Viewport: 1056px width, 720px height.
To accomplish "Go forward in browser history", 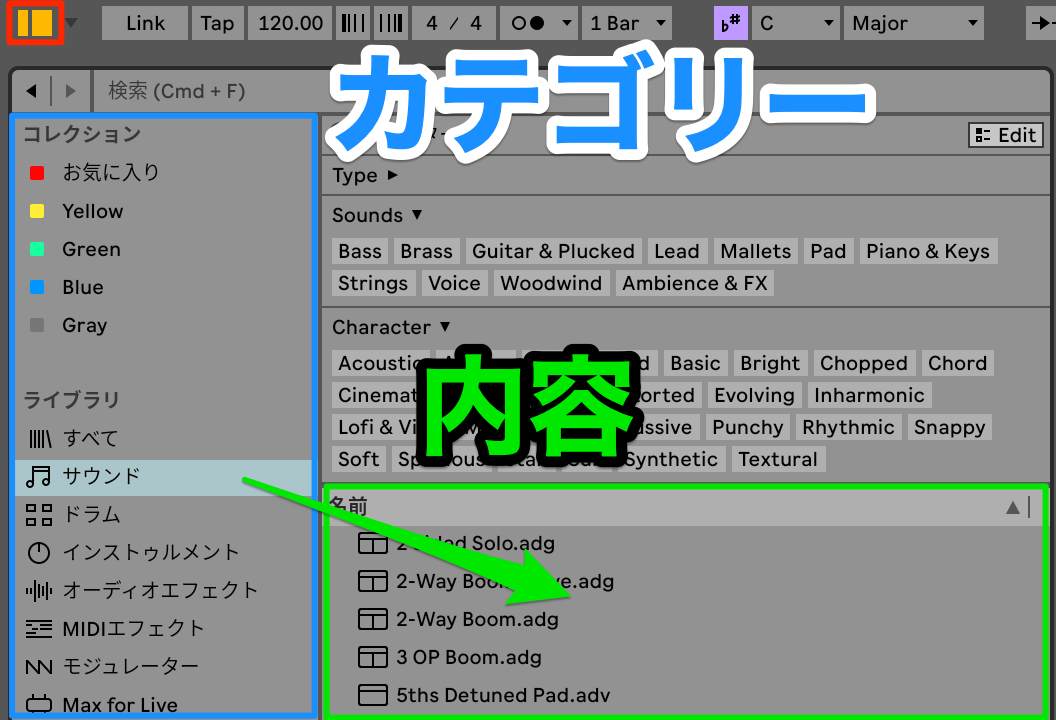I will click(70, 91).
